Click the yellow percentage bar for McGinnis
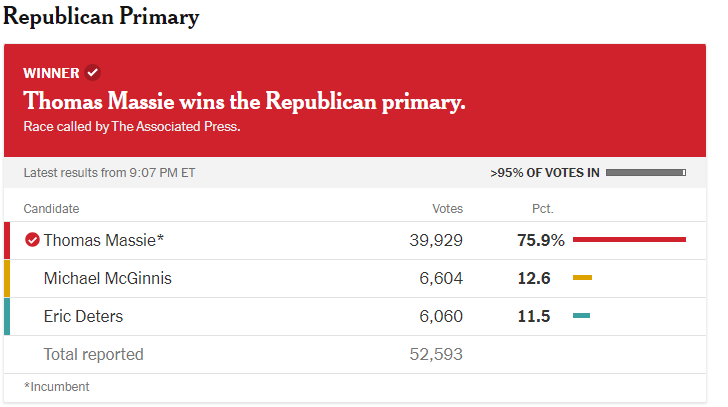Image resolution: width=728 pixels, height=407 pixels. (x=582, y=278)
